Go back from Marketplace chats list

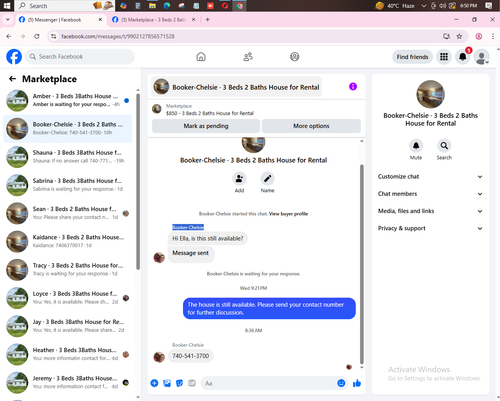[12, 79]
